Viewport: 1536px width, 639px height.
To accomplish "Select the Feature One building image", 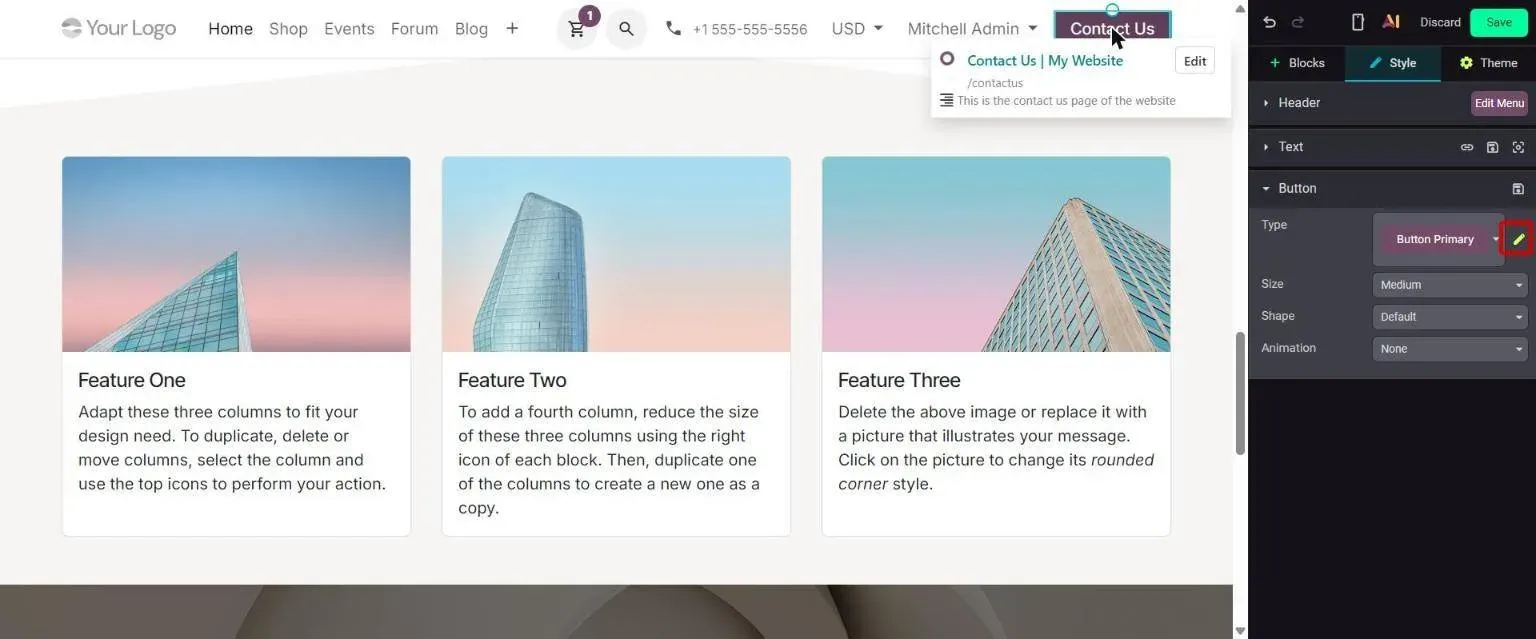I will 236,254.
